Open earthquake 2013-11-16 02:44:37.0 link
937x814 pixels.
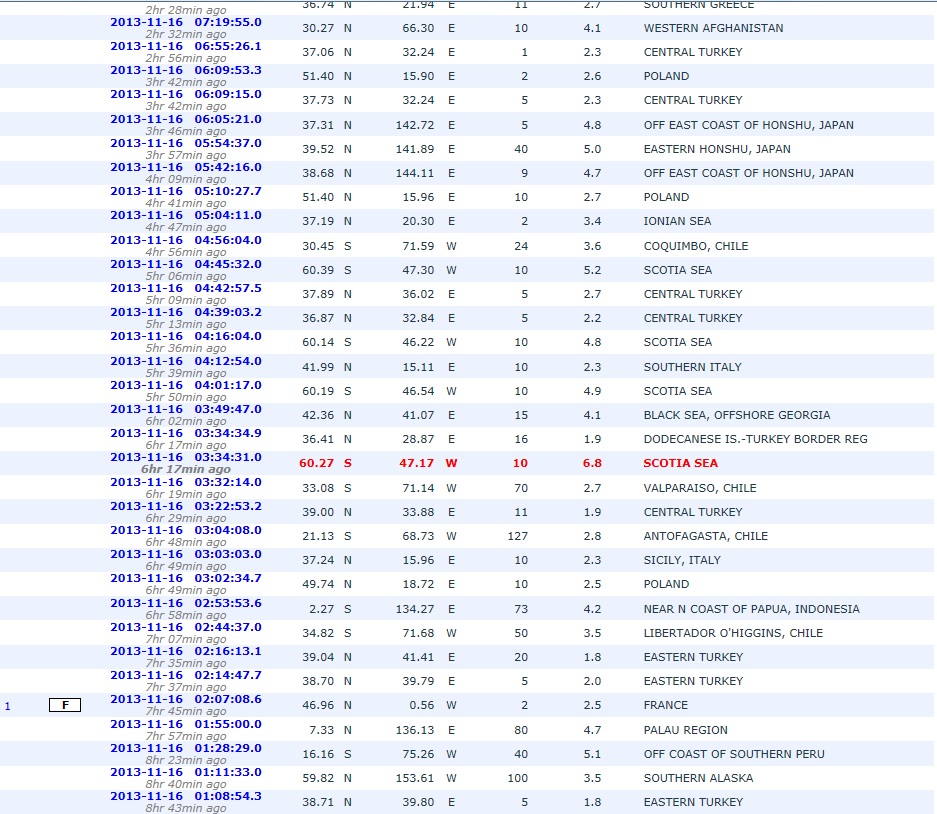click(186, 626)
